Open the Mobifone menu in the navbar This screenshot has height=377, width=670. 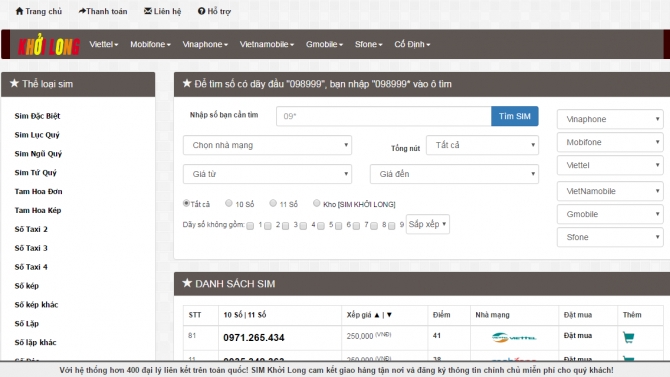150,44
